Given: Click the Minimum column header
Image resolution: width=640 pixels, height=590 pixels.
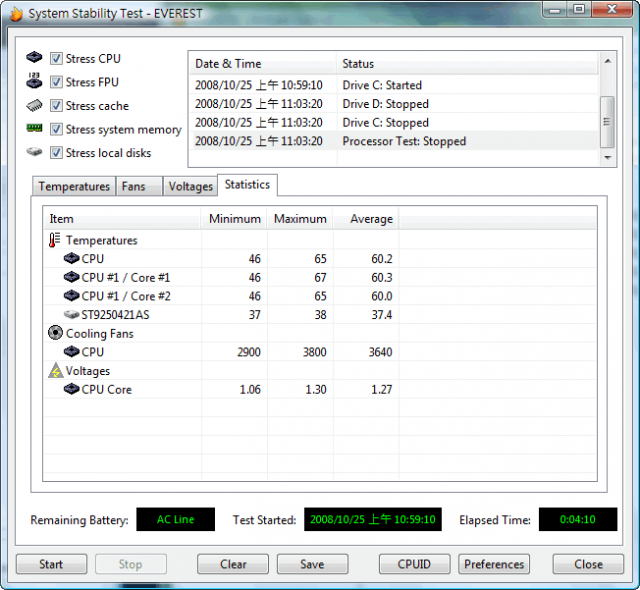Looking at the screenshot, I should [x=234, y=219].
